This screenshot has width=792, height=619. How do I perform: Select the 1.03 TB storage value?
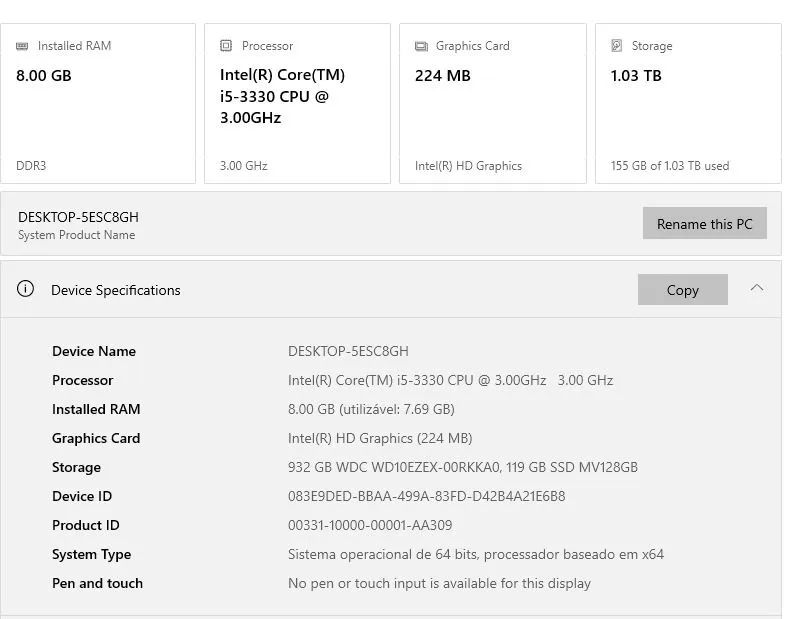click(636, 76)
